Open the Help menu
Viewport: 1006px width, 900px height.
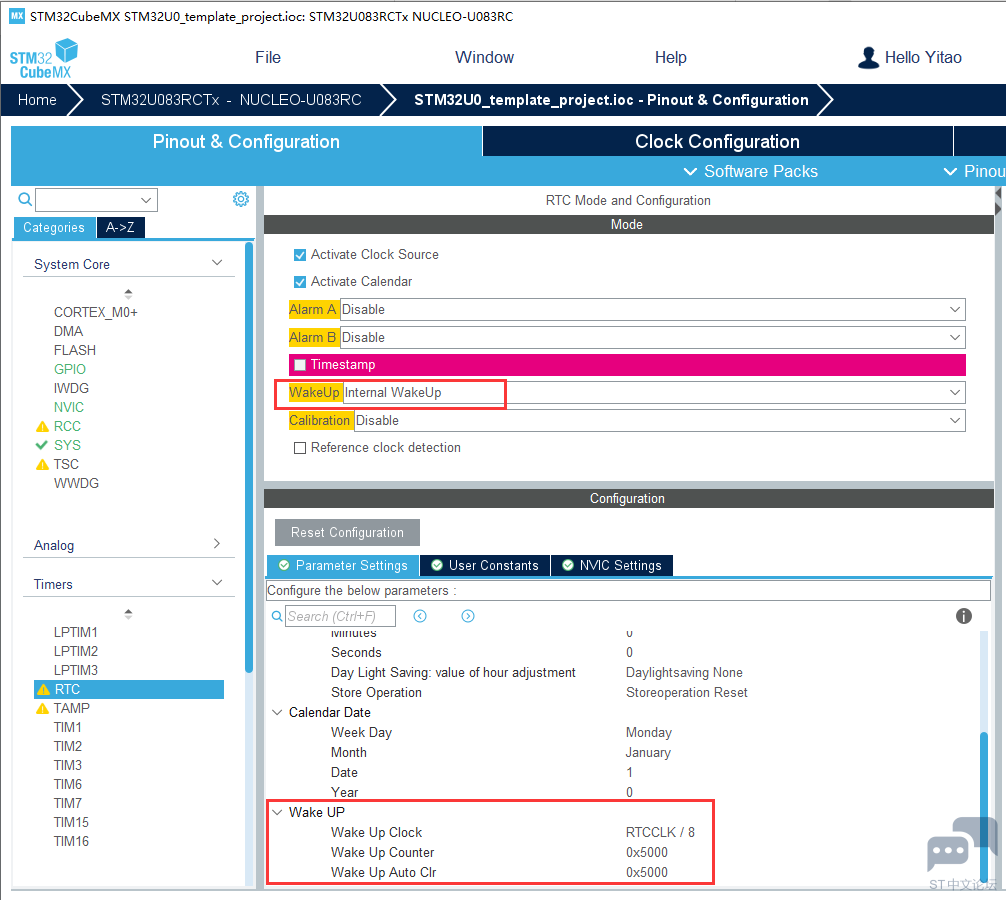coord(670,57)
